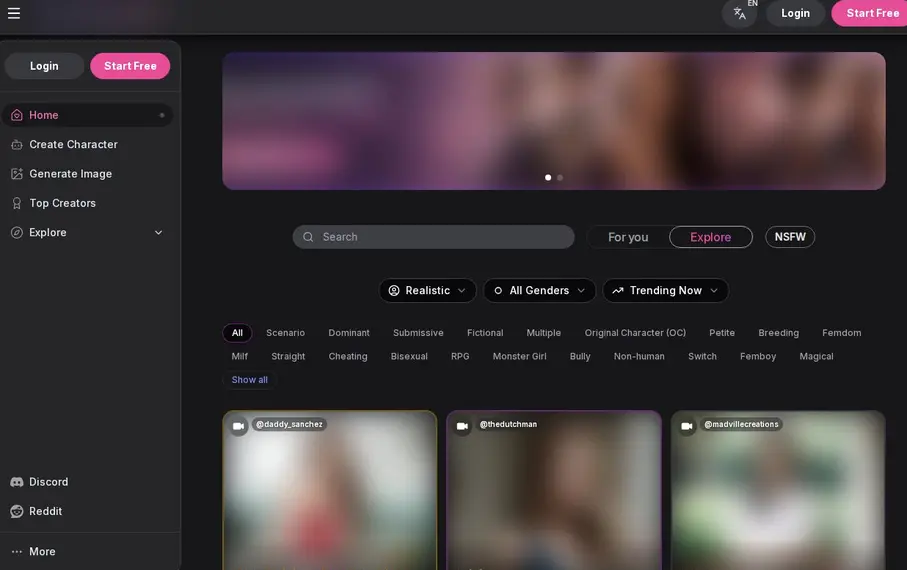Expand the Explore sidebar chevron
This screenshot has height=570, width=907.
coord(158,233)
